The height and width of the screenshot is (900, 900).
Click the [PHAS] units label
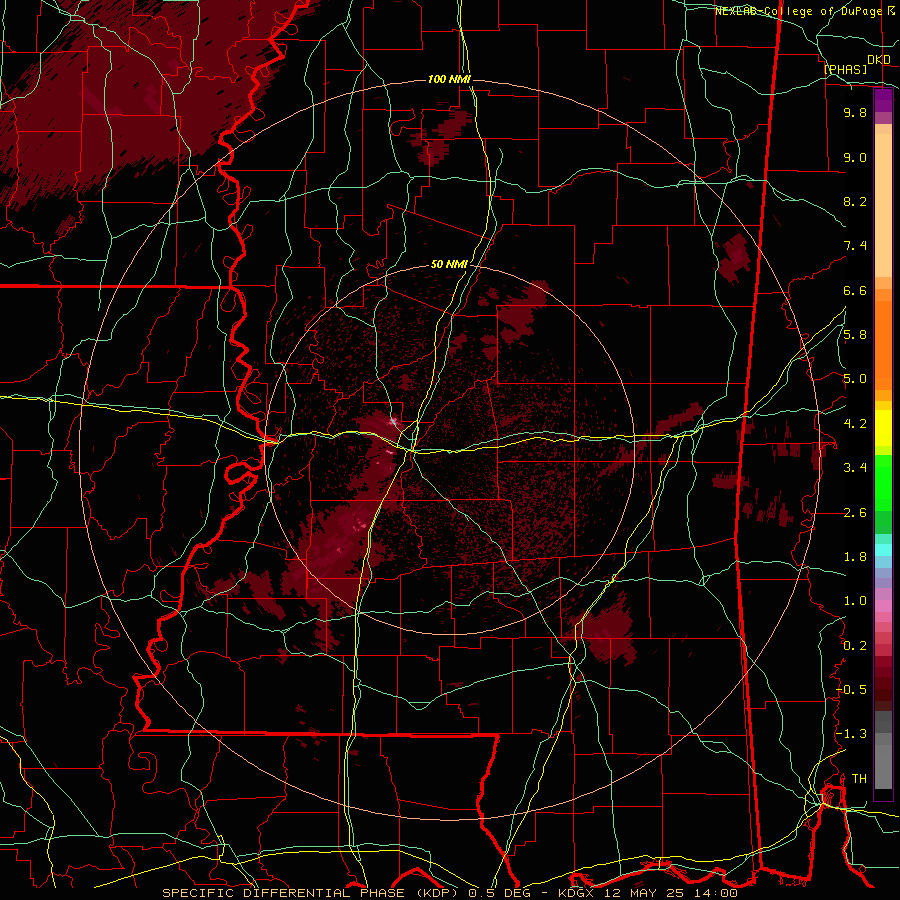(x=845, y=70)
